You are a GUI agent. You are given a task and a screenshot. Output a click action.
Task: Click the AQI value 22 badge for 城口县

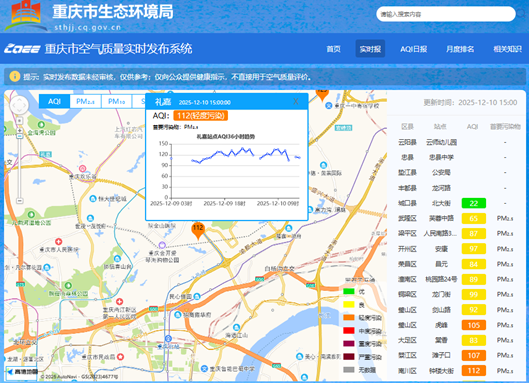[474, 203]
